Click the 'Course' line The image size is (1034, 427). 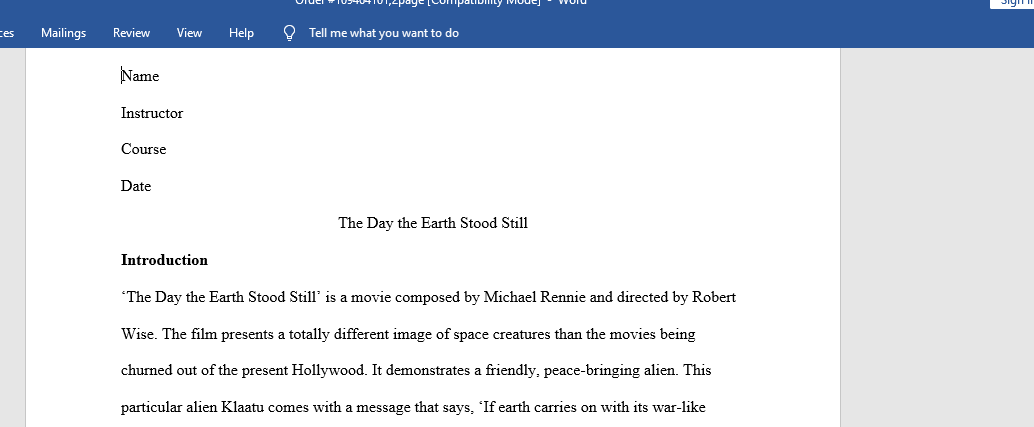143,150
